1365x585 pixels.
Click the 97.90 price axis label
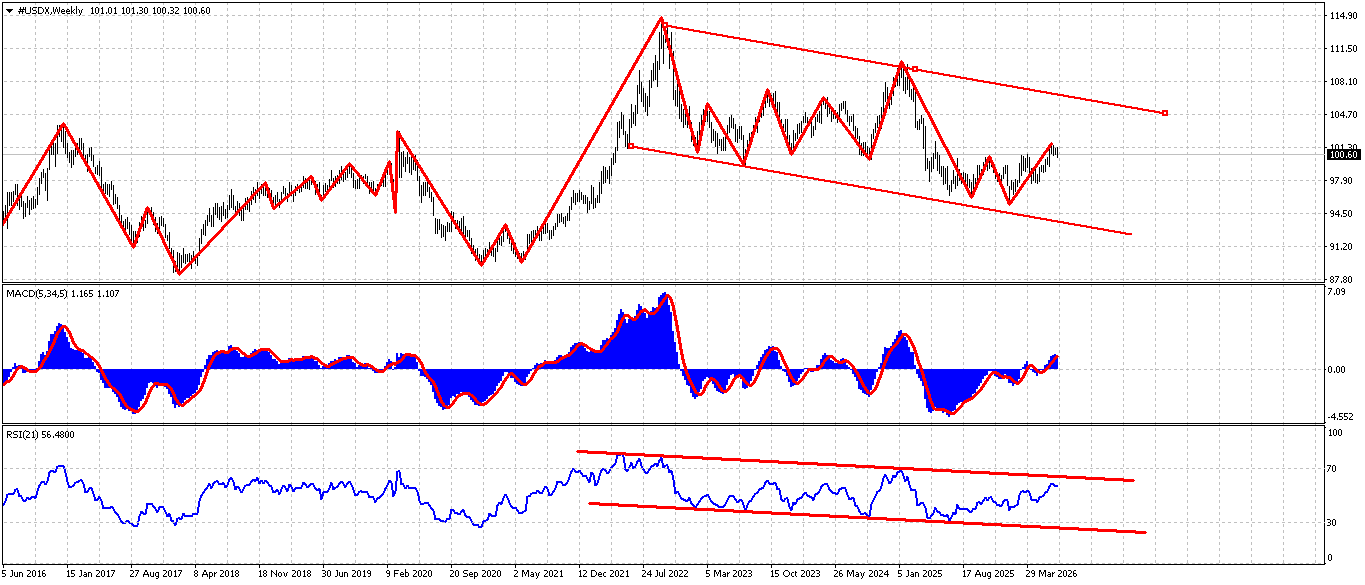click(1340, 180)
